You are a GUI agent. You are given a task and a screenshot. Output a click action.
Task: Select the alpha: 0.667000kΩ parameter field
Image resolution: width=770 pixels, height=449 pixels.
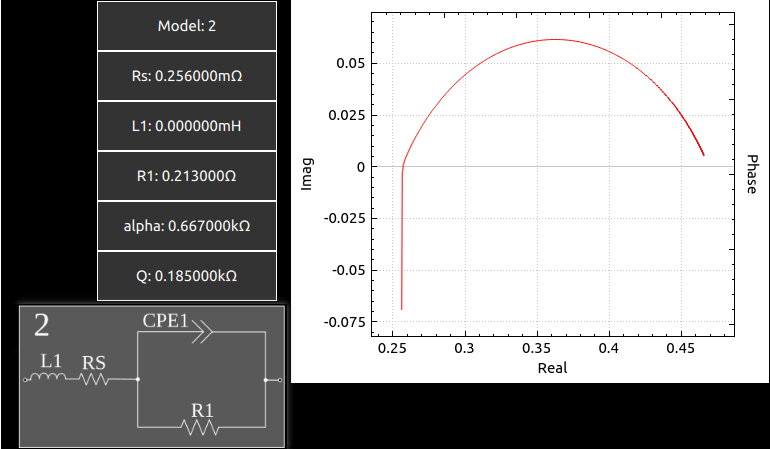[187, 226]
